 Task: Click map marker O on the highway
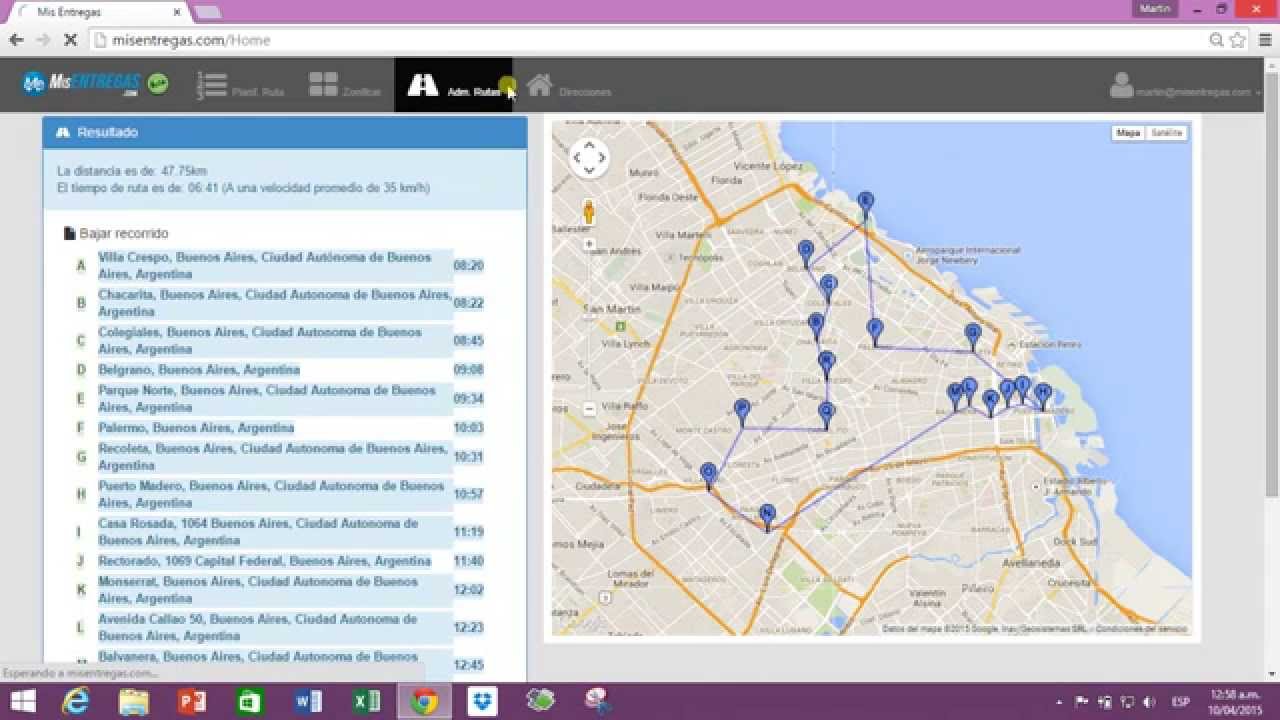coord(708,476)
